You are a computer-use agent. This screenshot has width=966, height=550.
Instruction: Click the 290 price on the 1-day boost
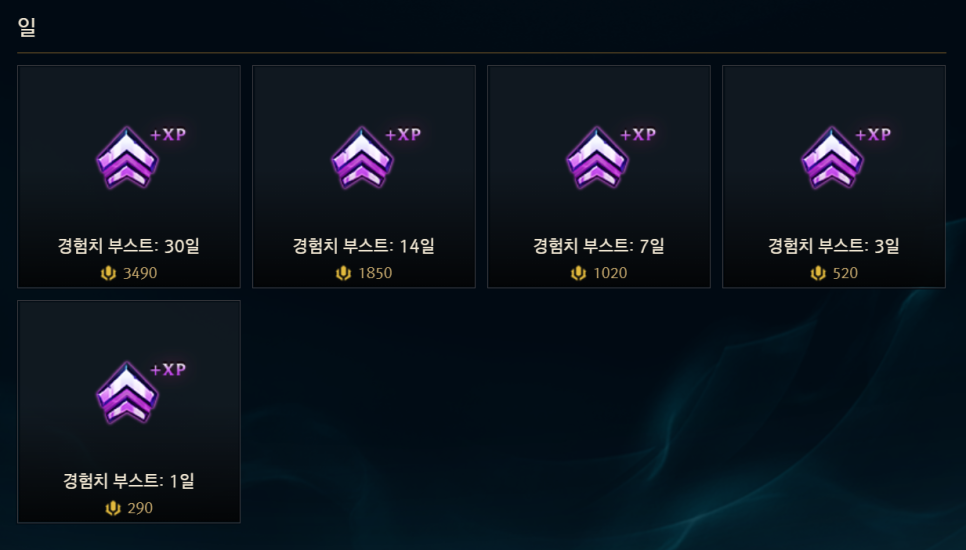point(140,508)
